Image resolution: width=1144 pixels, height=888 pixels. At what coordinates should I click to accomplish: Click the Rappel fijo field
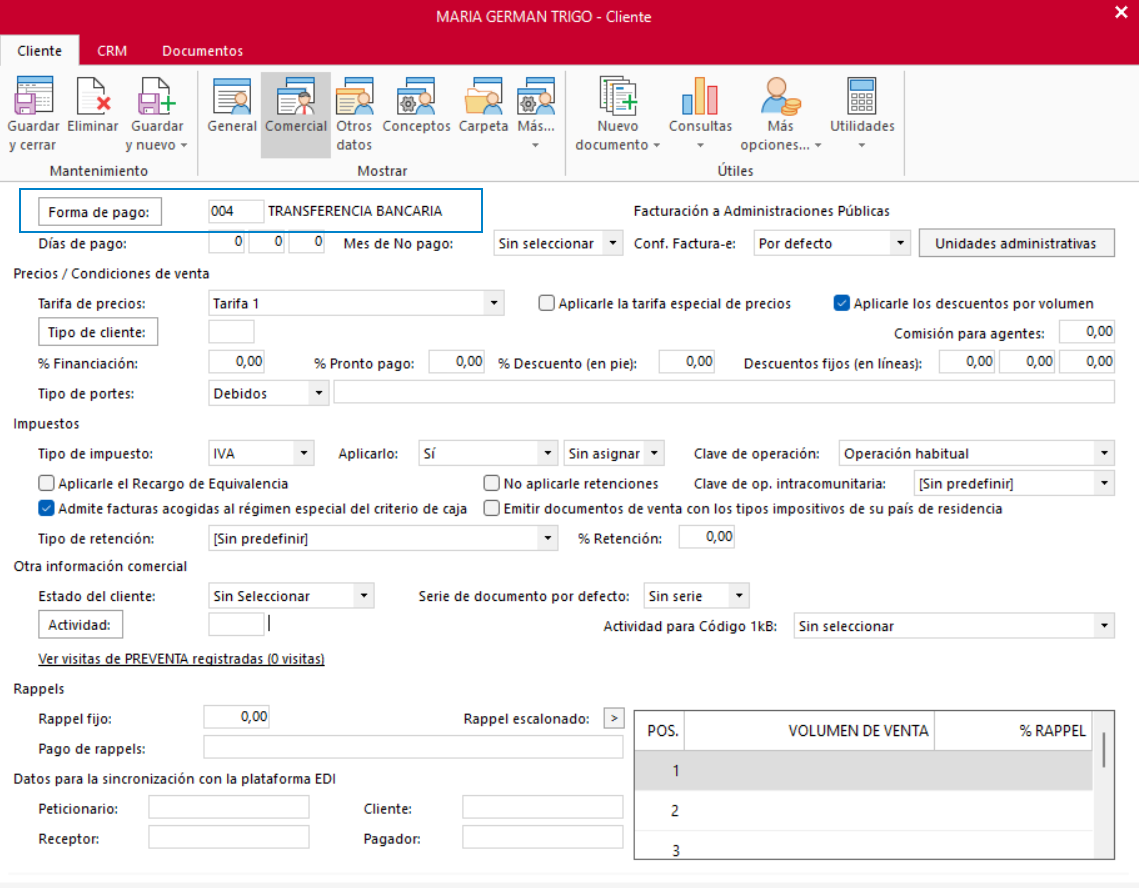236,717
